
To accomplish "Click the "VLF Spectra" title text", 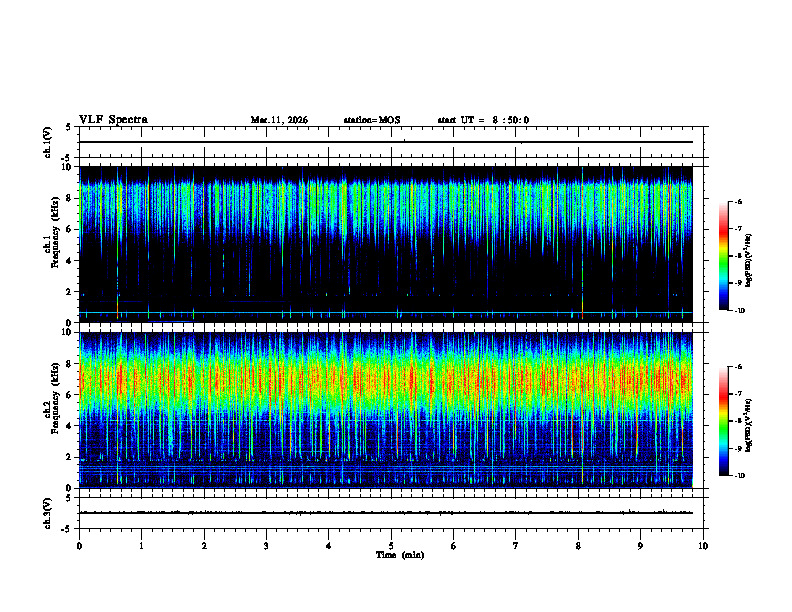I will pos(113,120).
